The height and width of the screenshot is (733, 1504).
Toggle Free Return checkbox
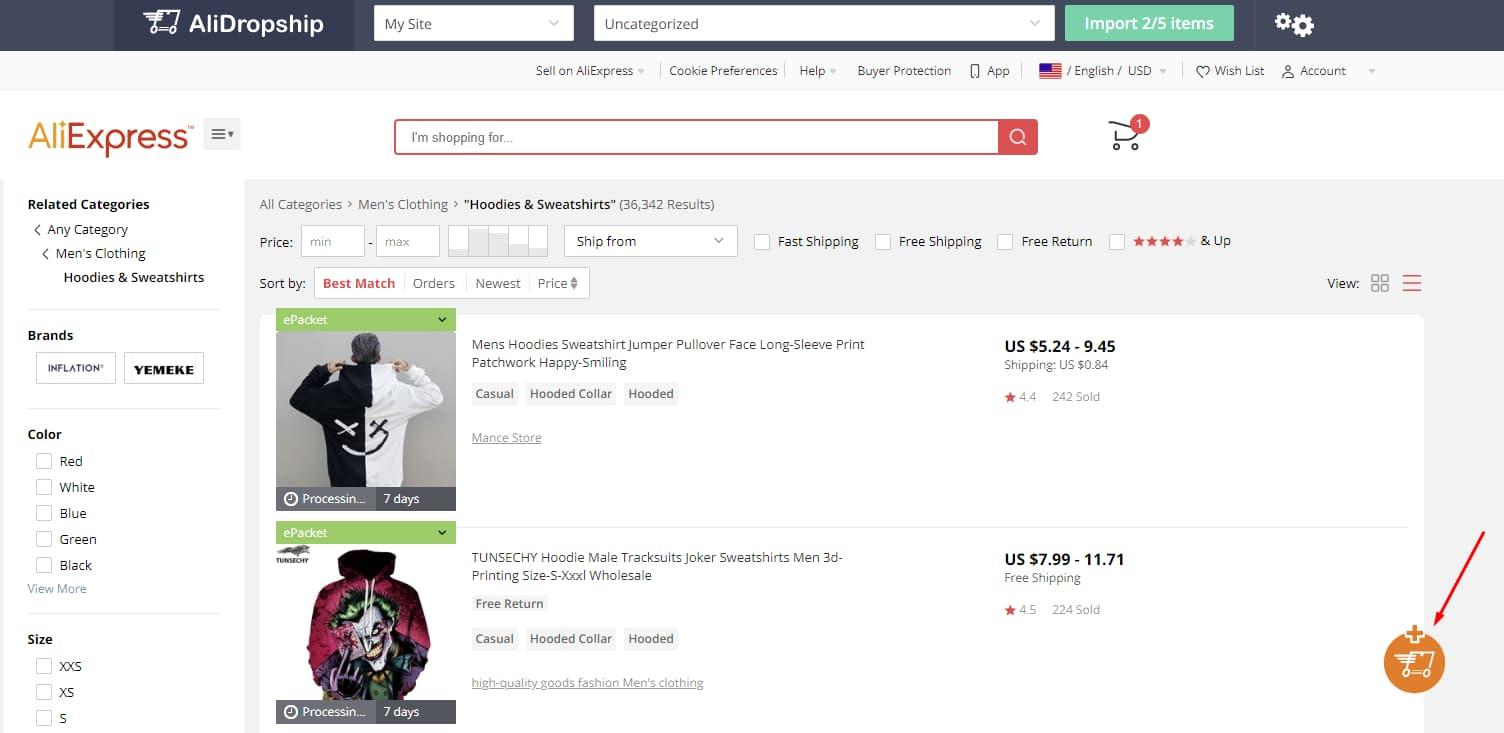[x=1005, y=242]
